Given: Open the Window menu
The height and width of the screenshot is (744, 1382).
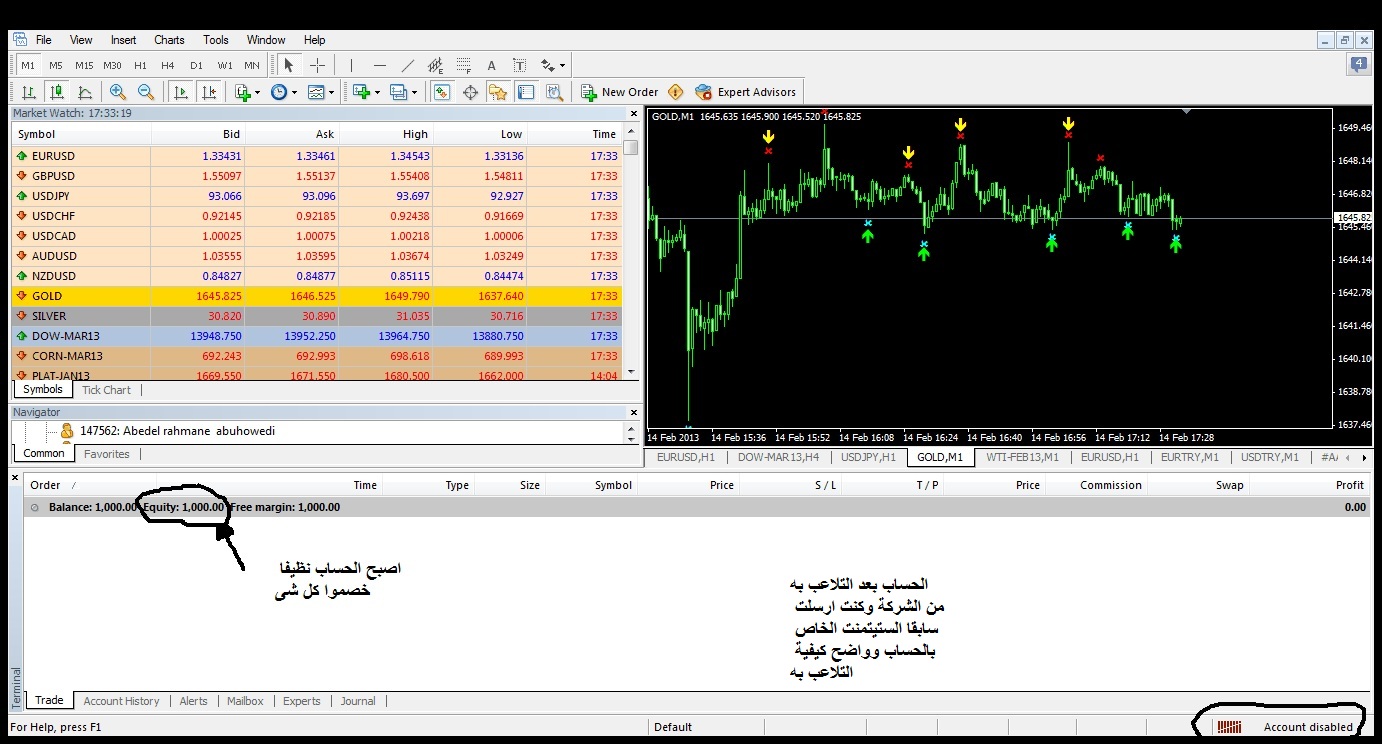Looking at the screenshot, I should [266, 40].
